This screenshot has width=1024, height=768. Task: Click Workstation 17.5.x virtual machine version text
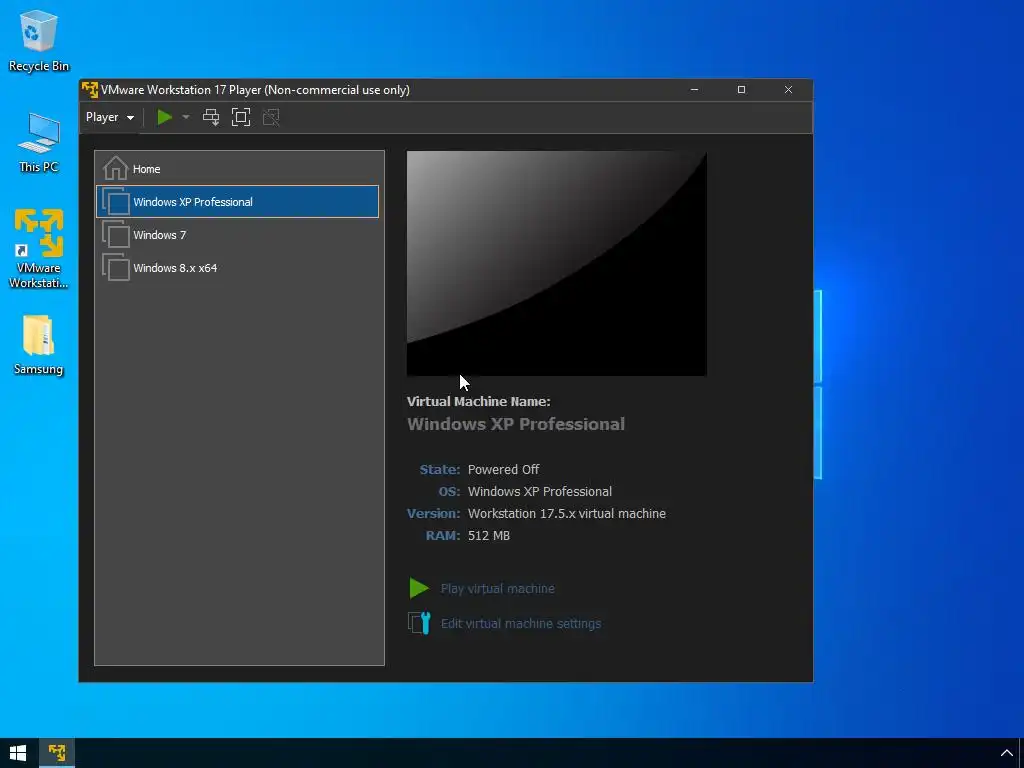tap(567, 513)
